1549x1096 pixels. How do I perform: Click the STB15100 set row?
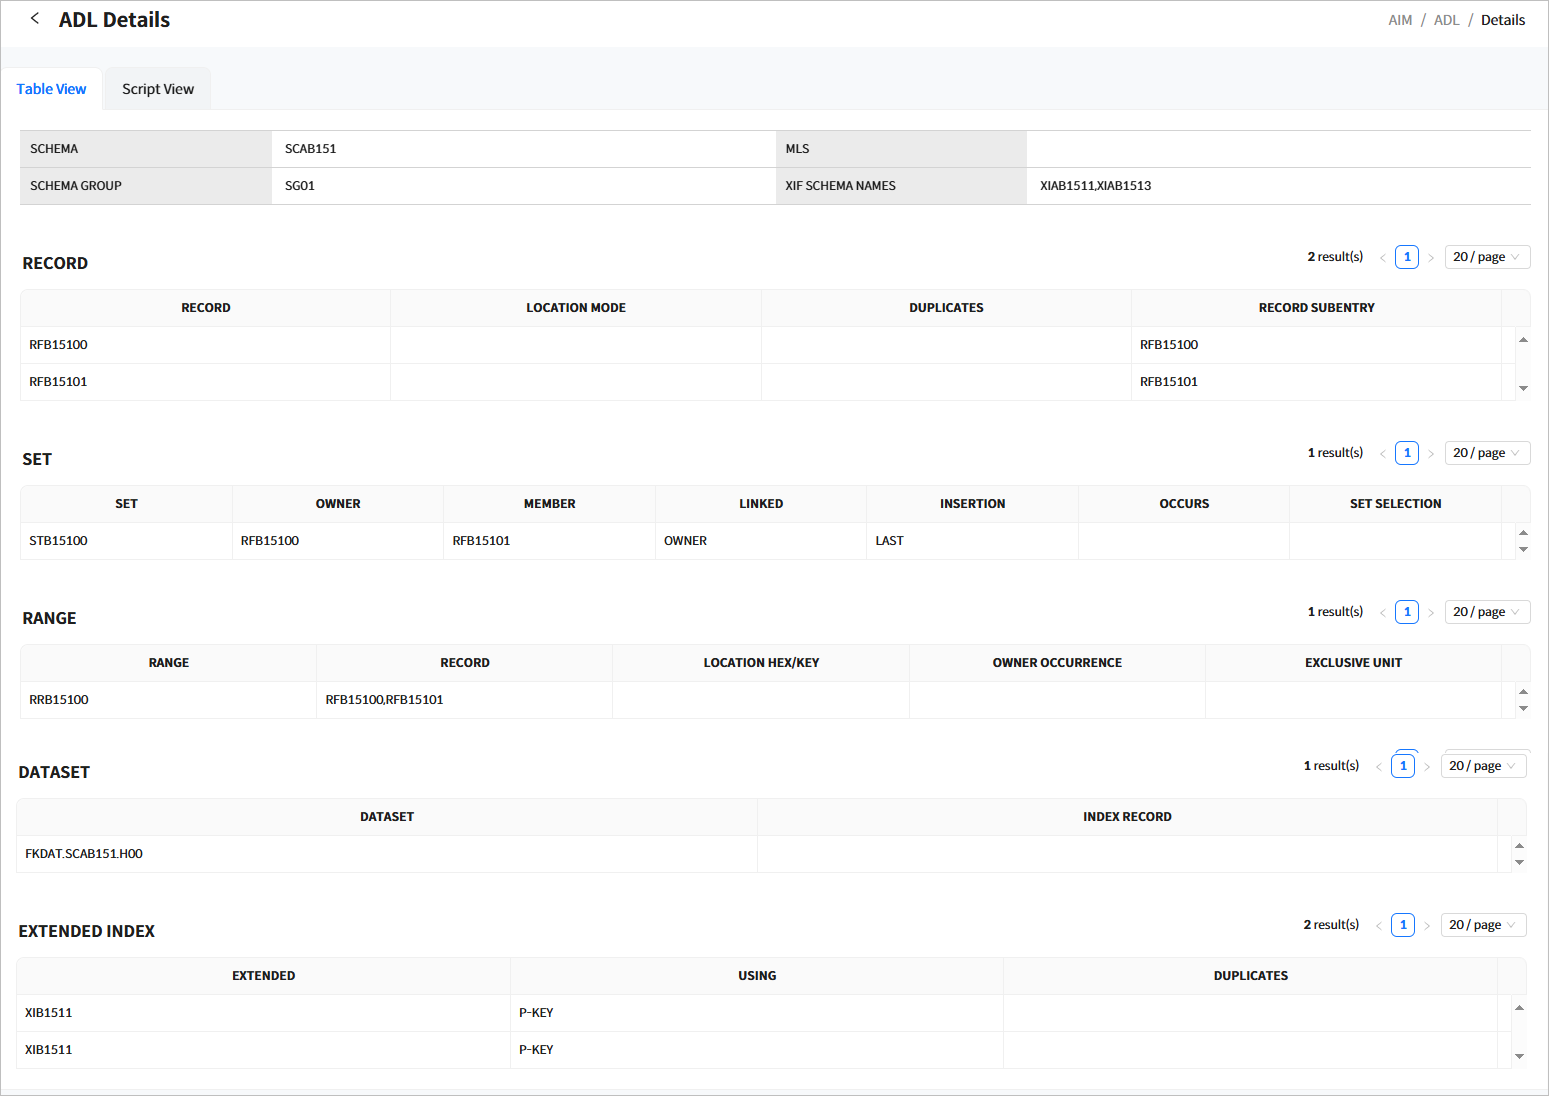tap(59, 541)
